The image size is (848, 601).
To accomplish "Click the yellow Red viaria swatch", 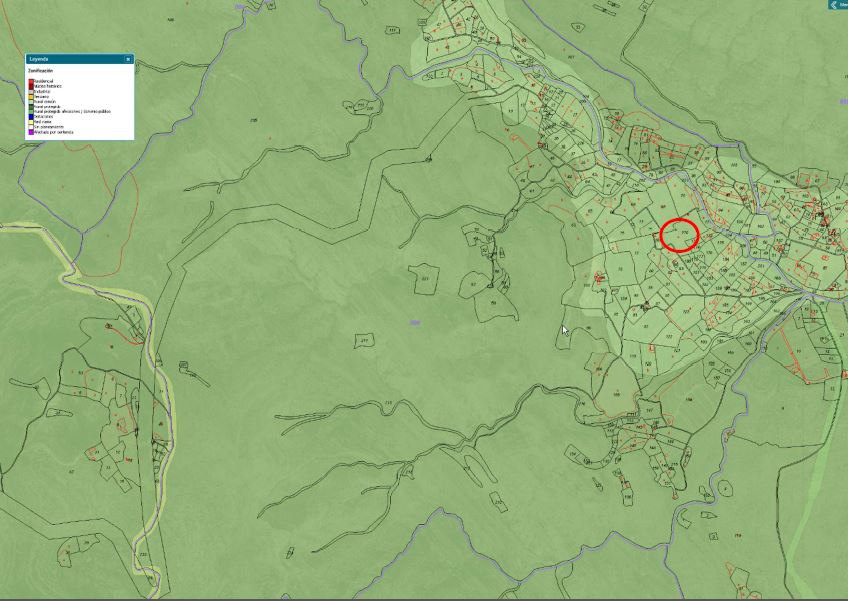I will [x=31, y=121].
